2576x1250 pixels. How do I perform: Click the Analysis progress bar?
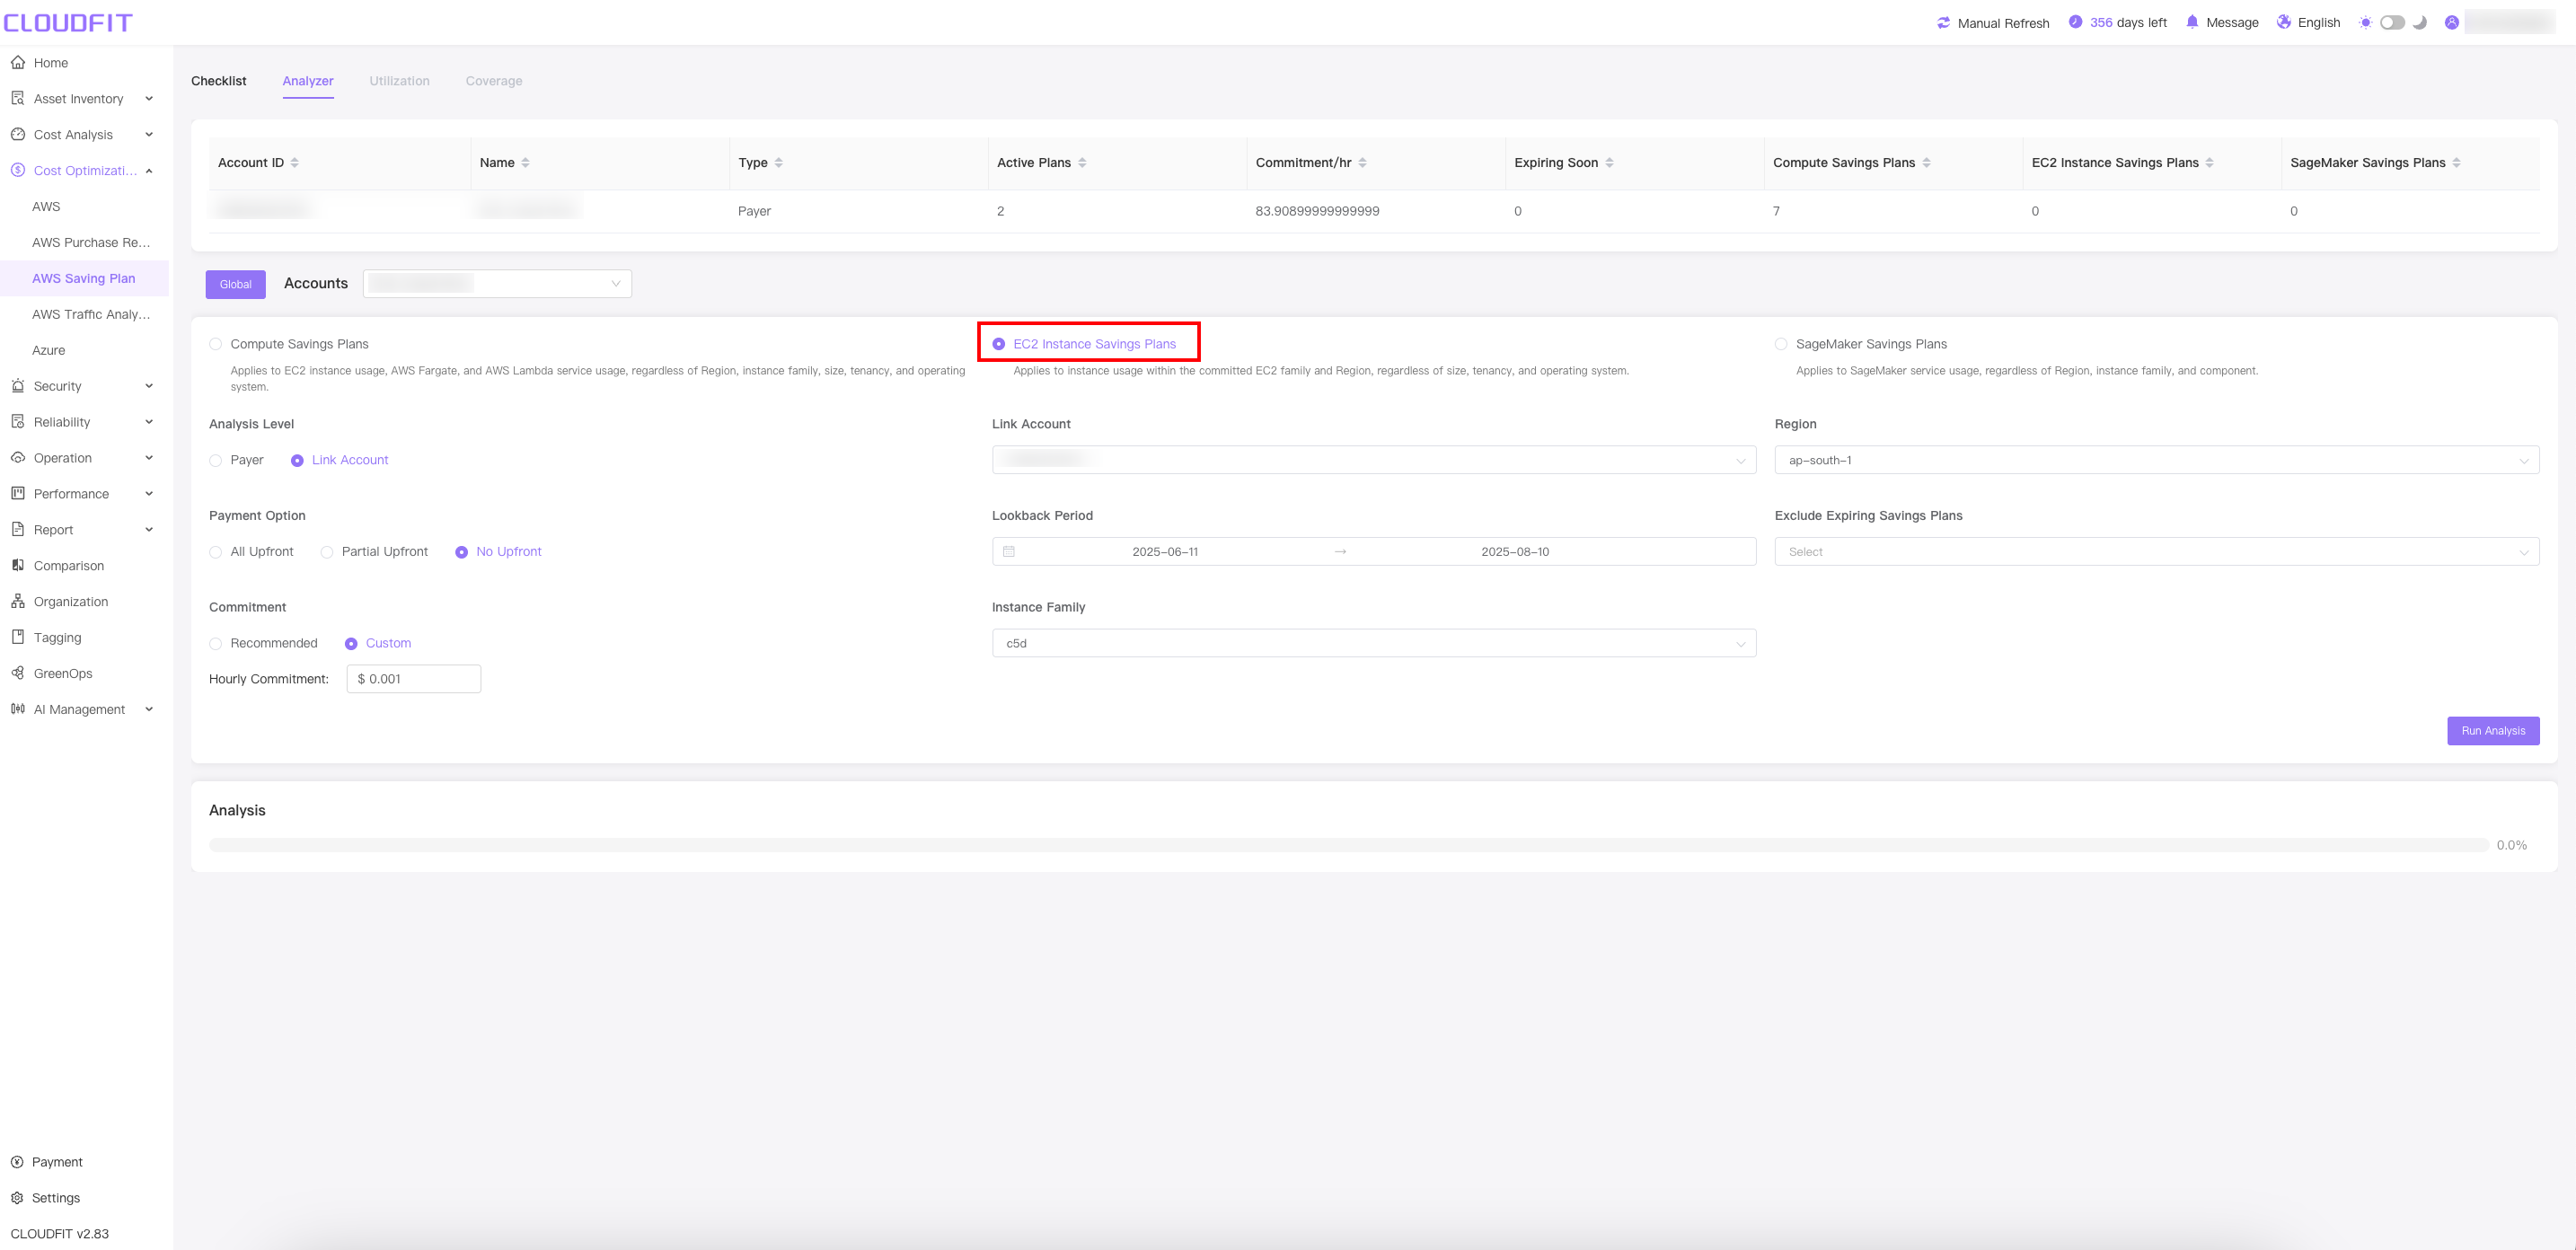pyautogui.click(x=1348, y=846)
